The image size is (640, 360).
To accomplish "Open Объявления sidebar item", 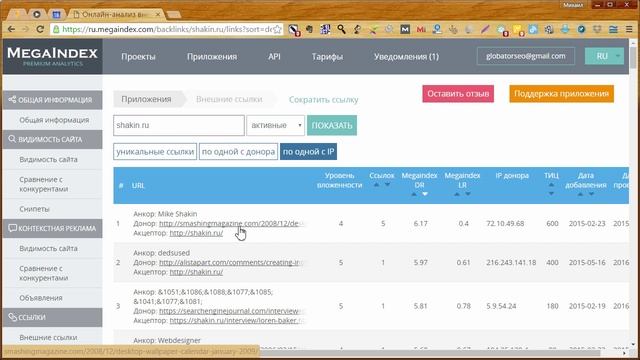I will click(x=41, y=298).
